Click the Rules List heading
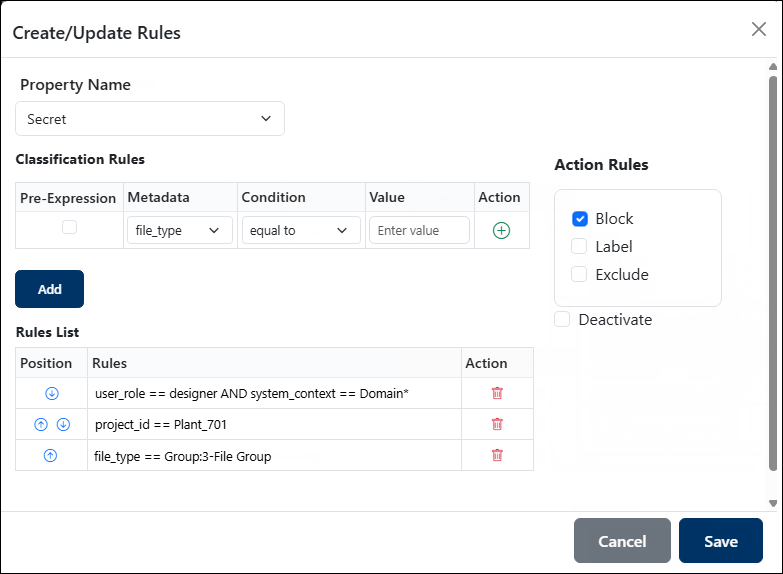Image resolution: width=783 pixels, height=574 pixels. point(47,332)
